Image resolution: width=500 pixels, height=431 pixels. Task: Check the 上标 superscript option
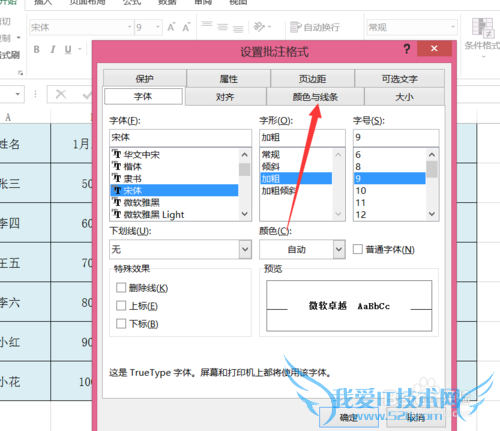point(121,306)
